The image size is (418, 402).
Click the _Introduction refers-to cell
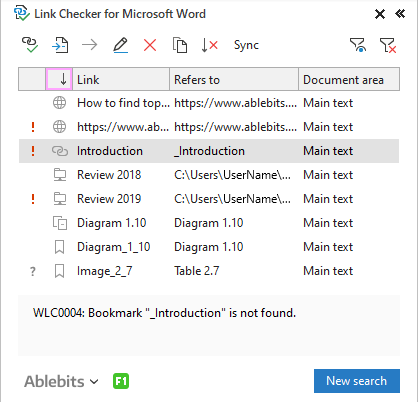pyautogui.click(x=209, y=151)
